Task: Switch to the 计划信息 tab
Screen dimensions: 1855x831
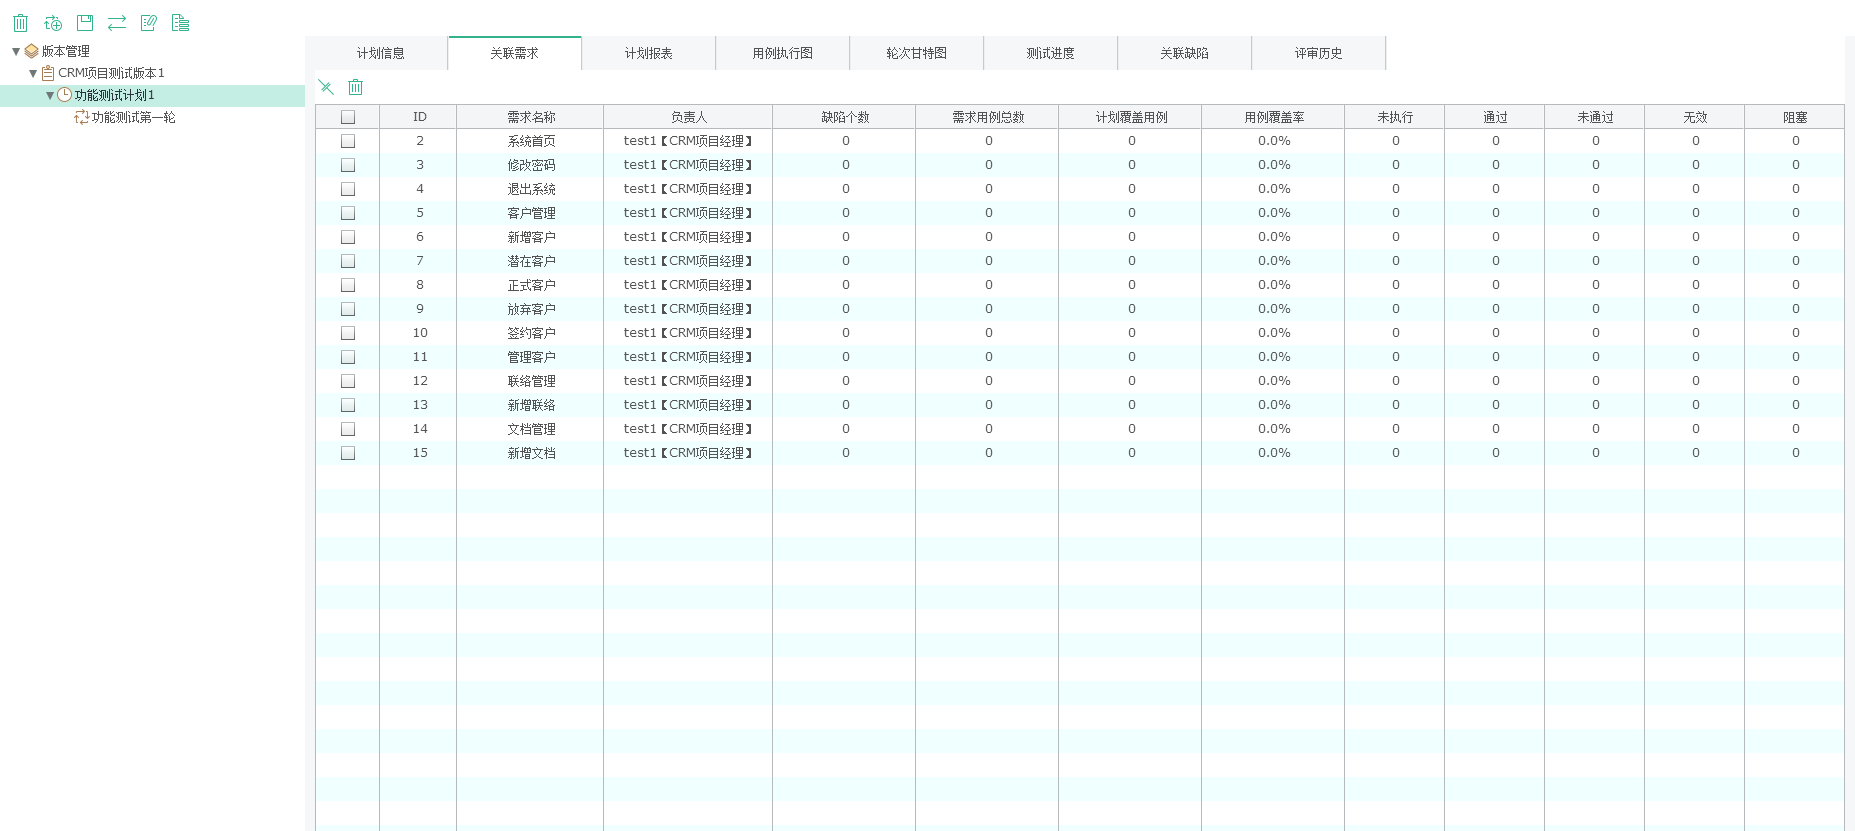Action: pos(381,53)
